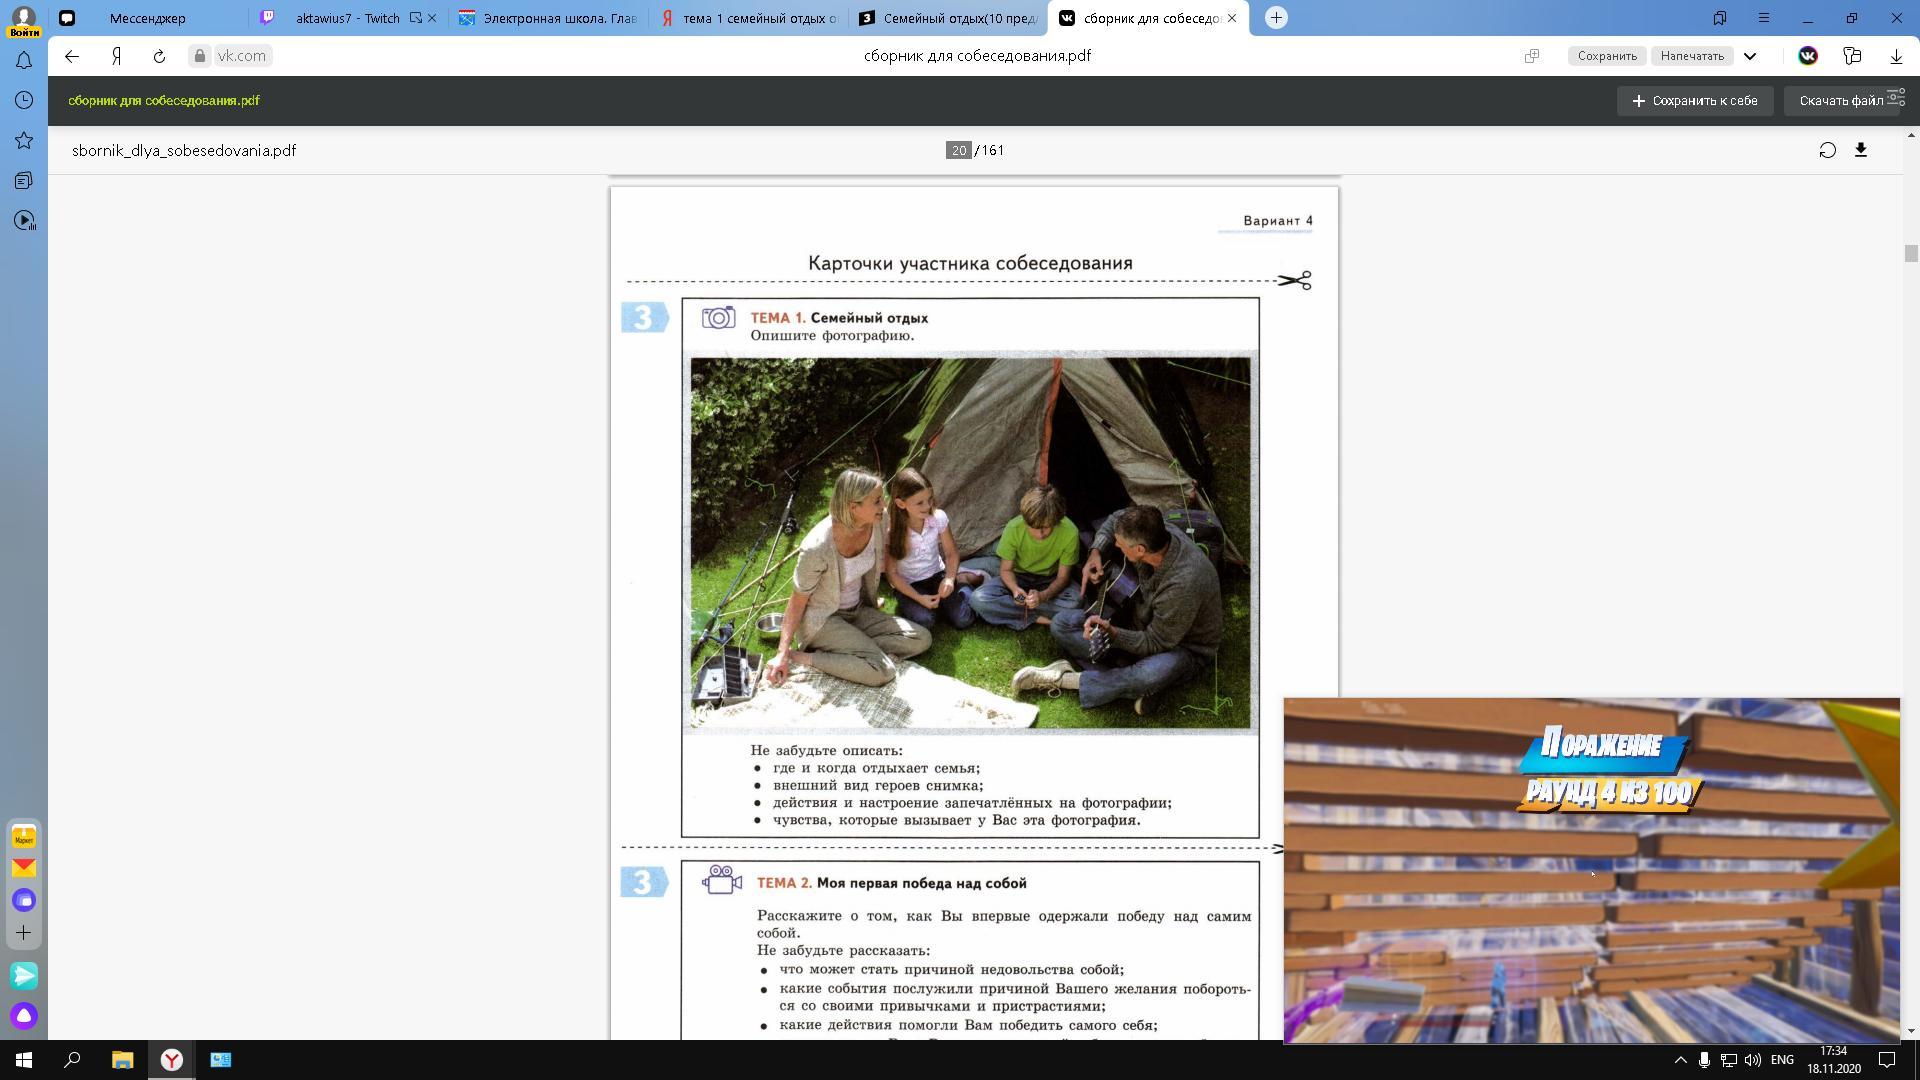Screen dimensions: 1920x1080
Task: Click the Сохранить к себе button
Action: [x=1695, y=101]
